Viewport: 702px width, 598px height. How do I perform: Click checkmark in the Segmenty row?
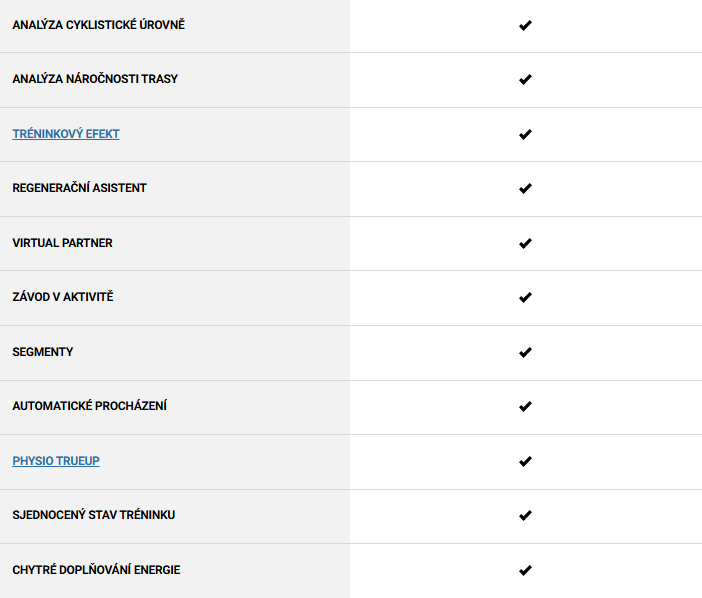(x=525, y=353)
